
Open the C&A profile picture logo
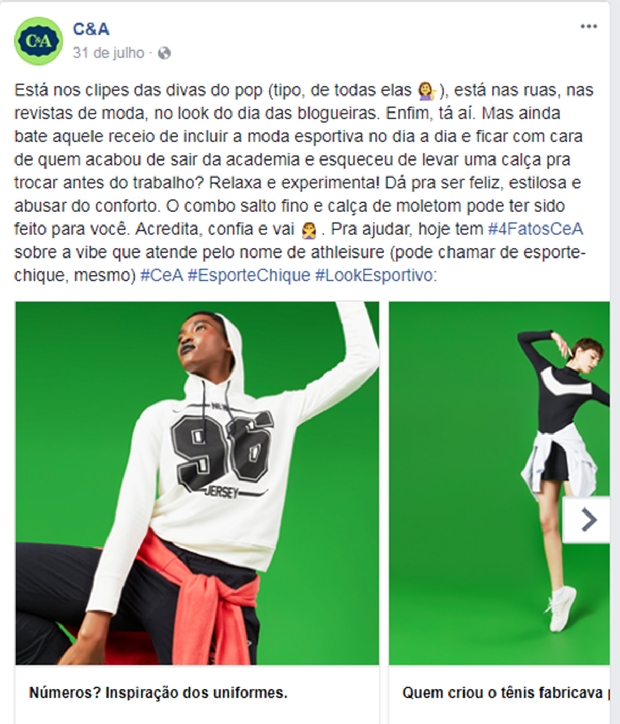point(38,41)
